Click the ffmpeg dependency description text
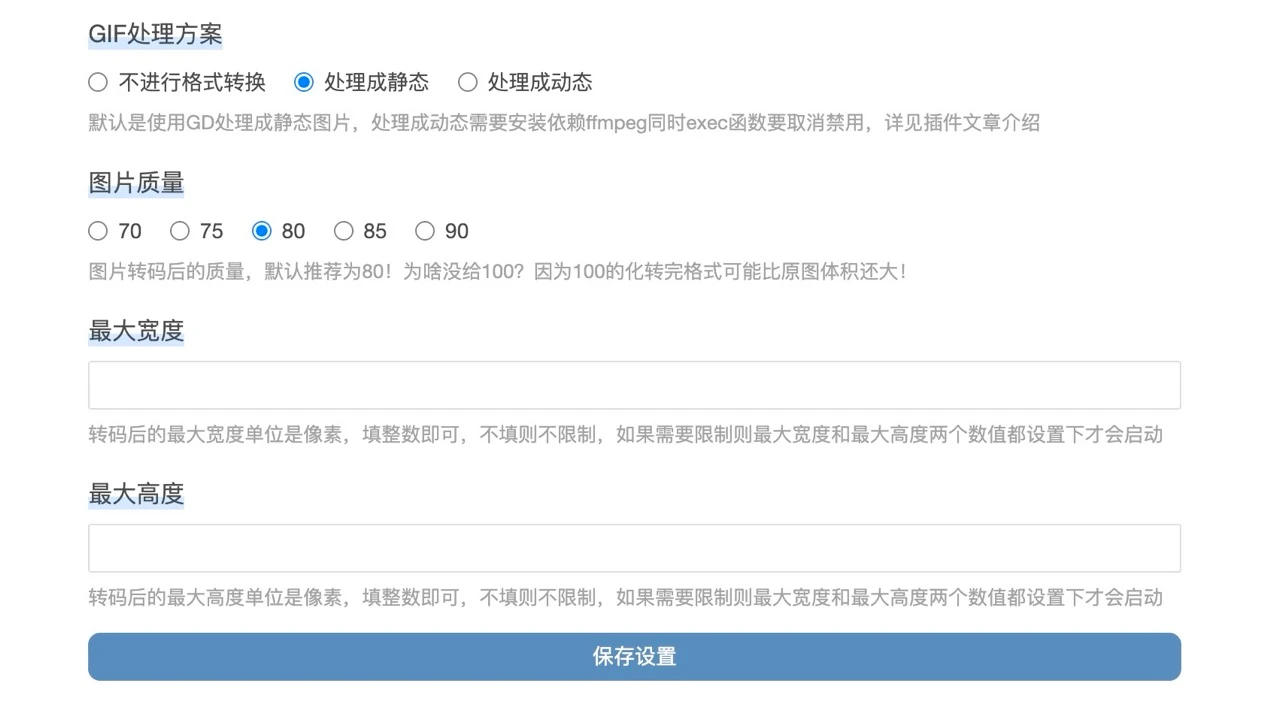This screenshot has height=705, width=1280. click(564, 123)
